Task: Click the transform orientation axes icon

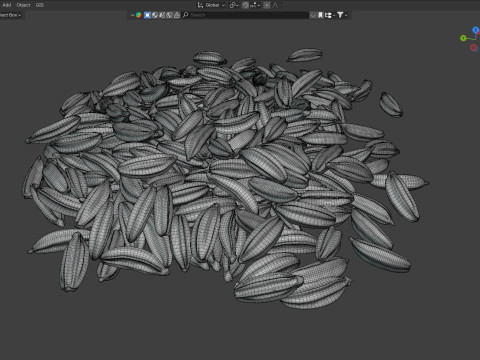Action: pyautogui.click(x=200, y=5)
